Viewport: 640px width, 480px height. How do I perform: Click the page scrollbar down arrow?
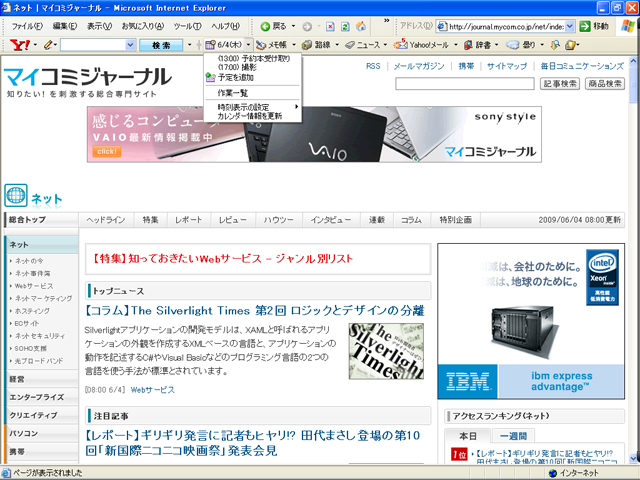[633, 458]
